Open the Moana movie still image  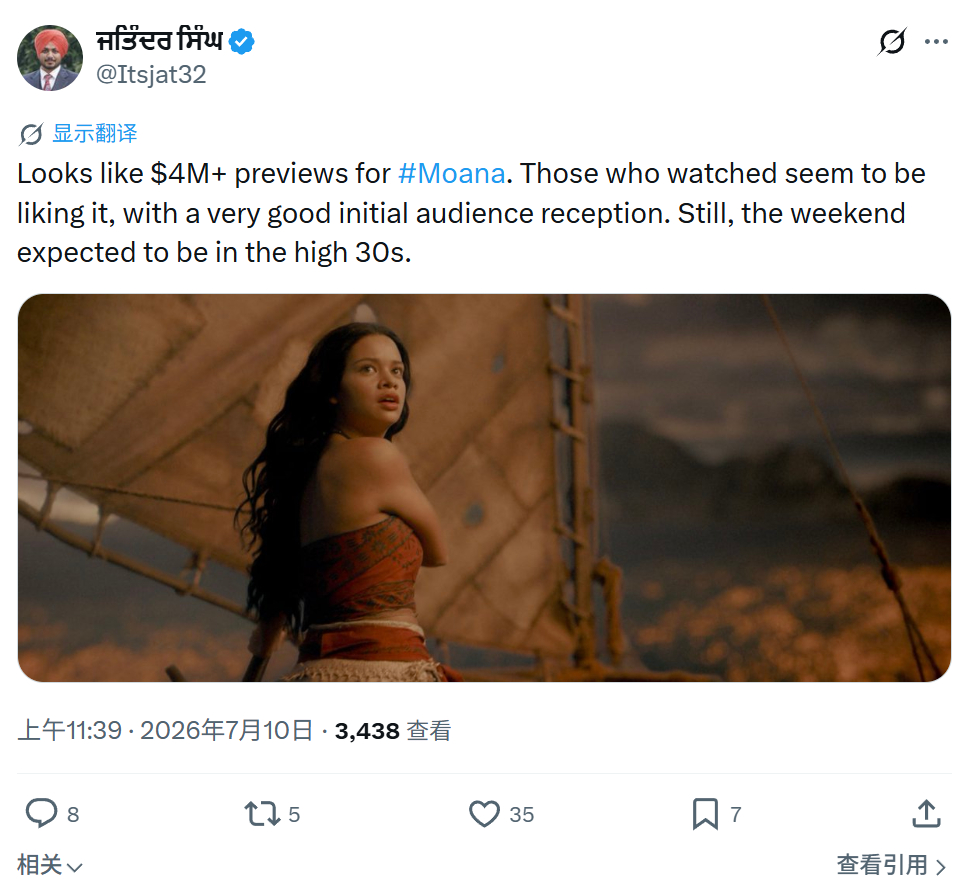coord(484,488)
